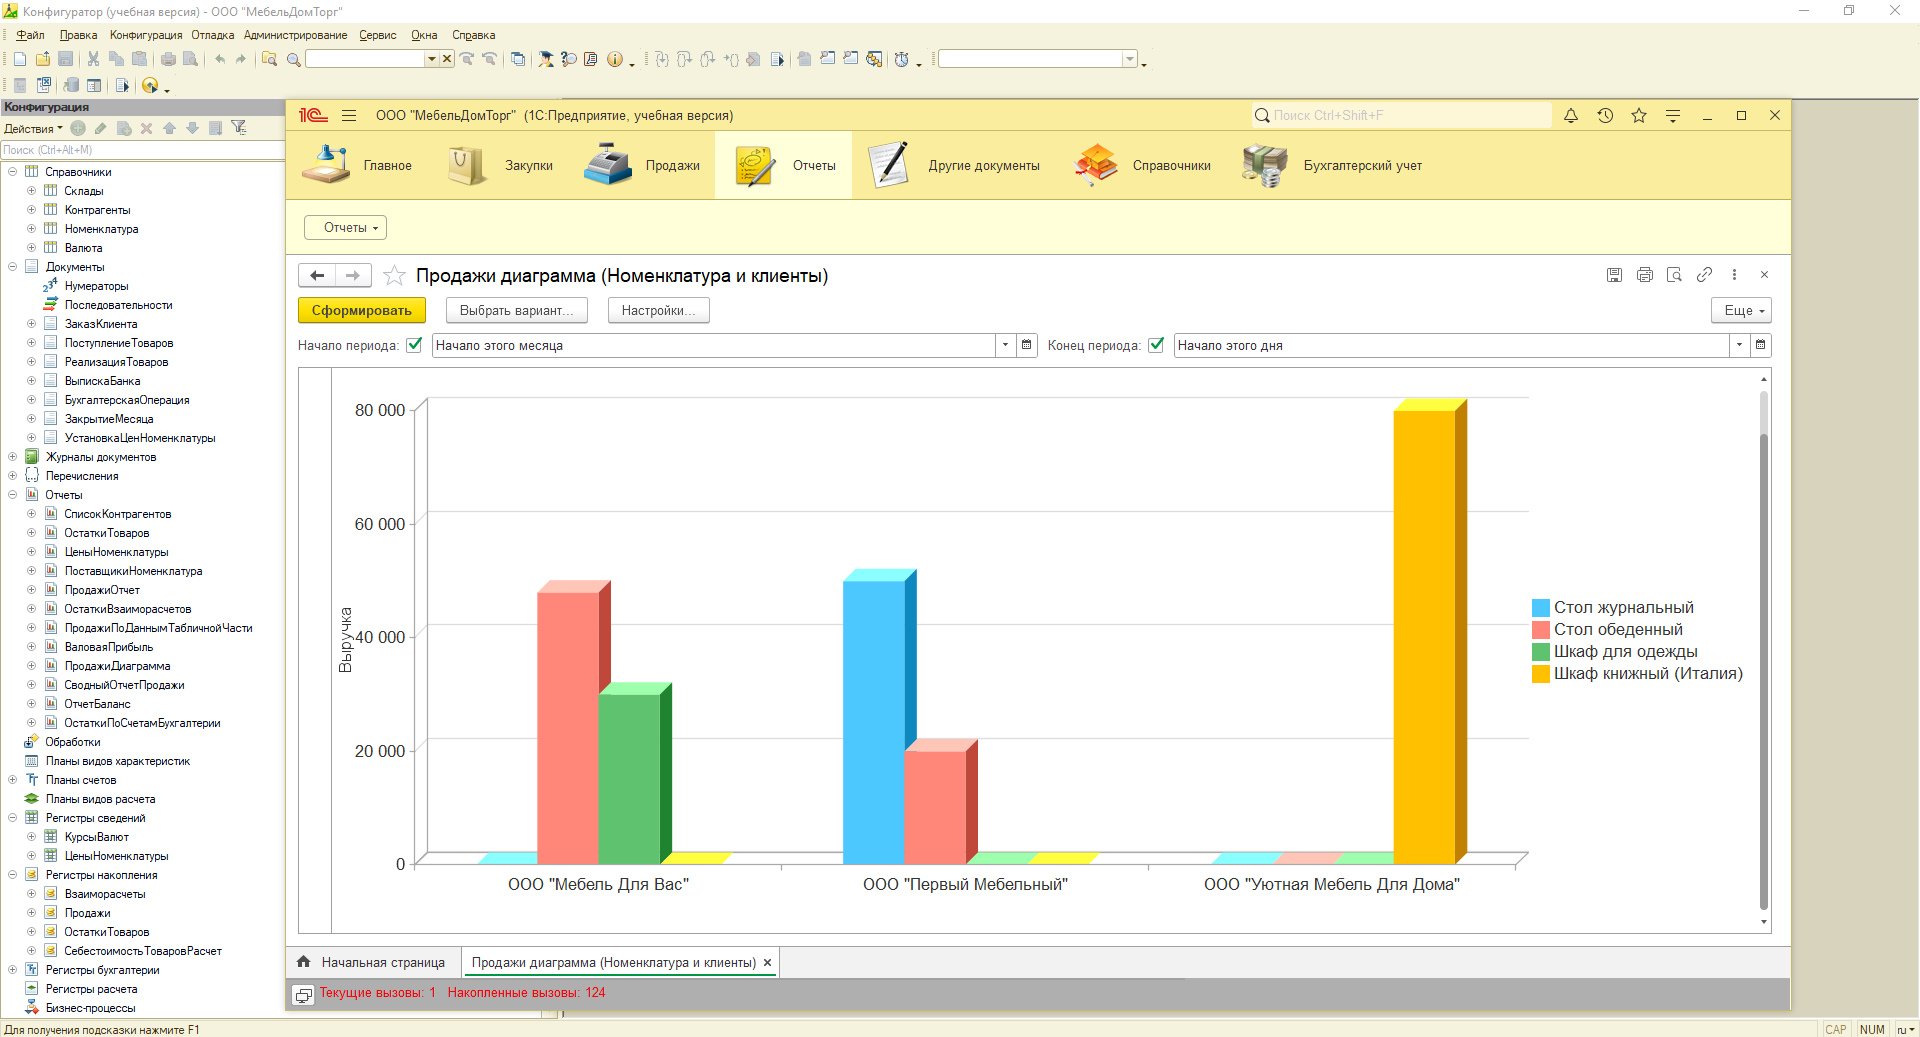
Task: Click the edit pencil icon in Конфигурация panel
Action: coord(100,128)
